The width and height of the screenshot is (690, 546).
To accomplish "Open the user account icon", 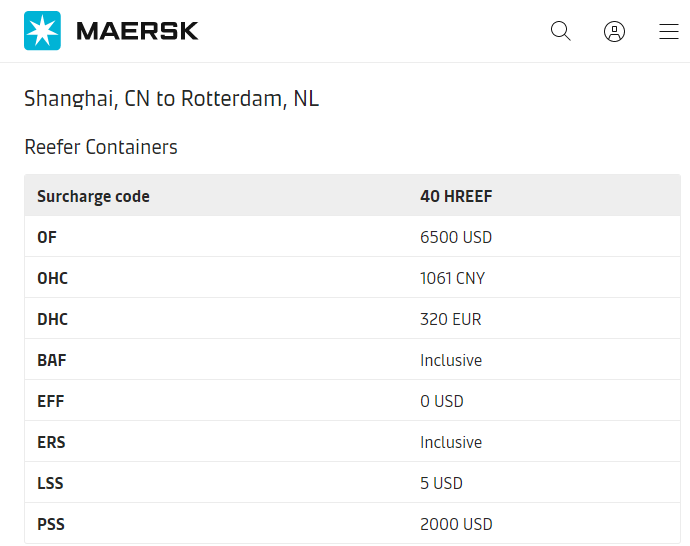I will coord(615,31).
